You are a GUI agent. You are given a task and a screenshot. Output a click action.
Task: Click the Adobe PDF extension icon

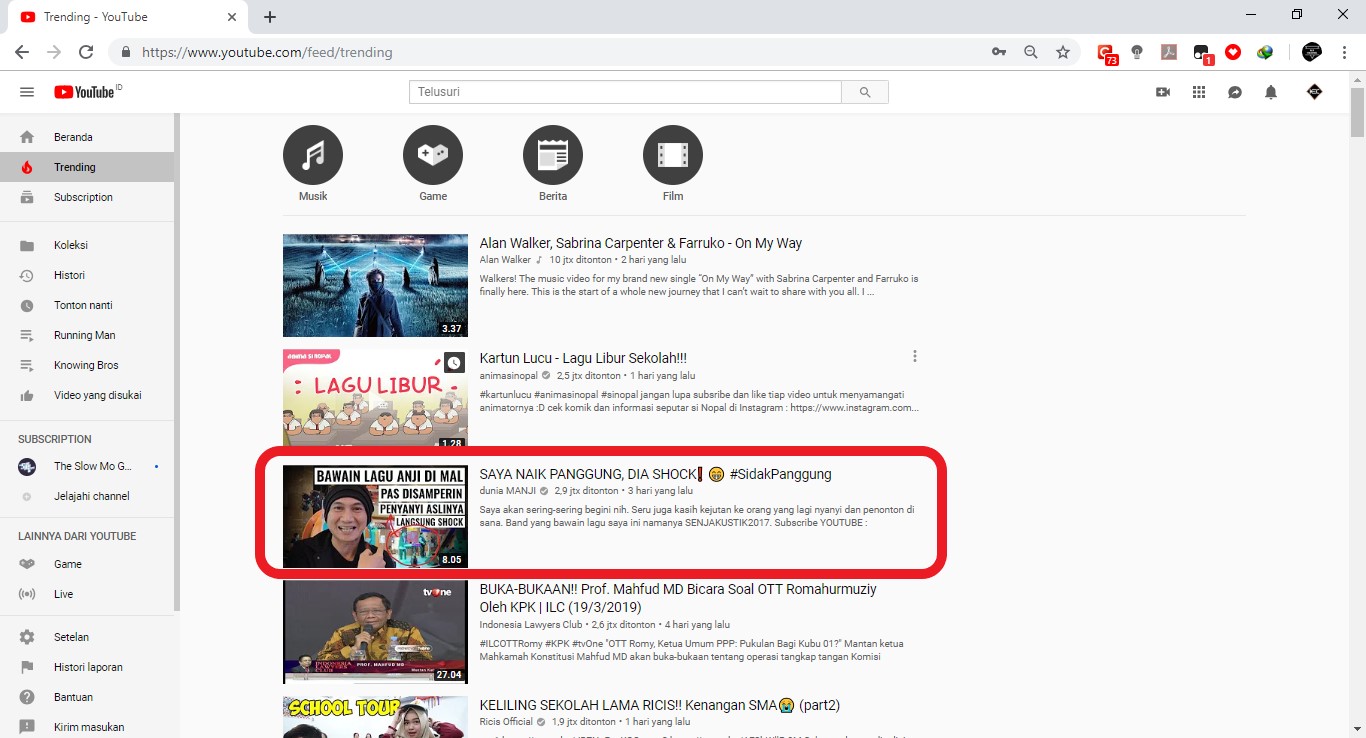[1168, 52]
